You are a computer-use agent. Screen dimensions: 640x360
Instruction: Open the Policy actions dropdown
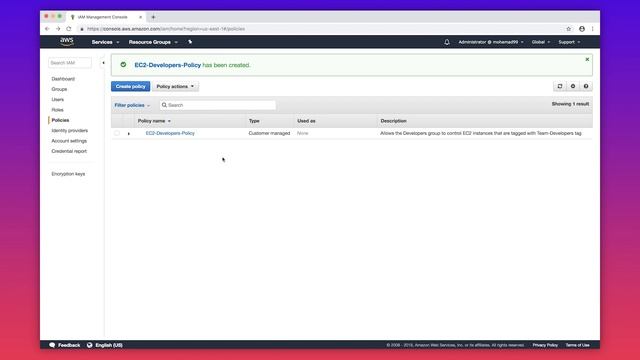176,86
